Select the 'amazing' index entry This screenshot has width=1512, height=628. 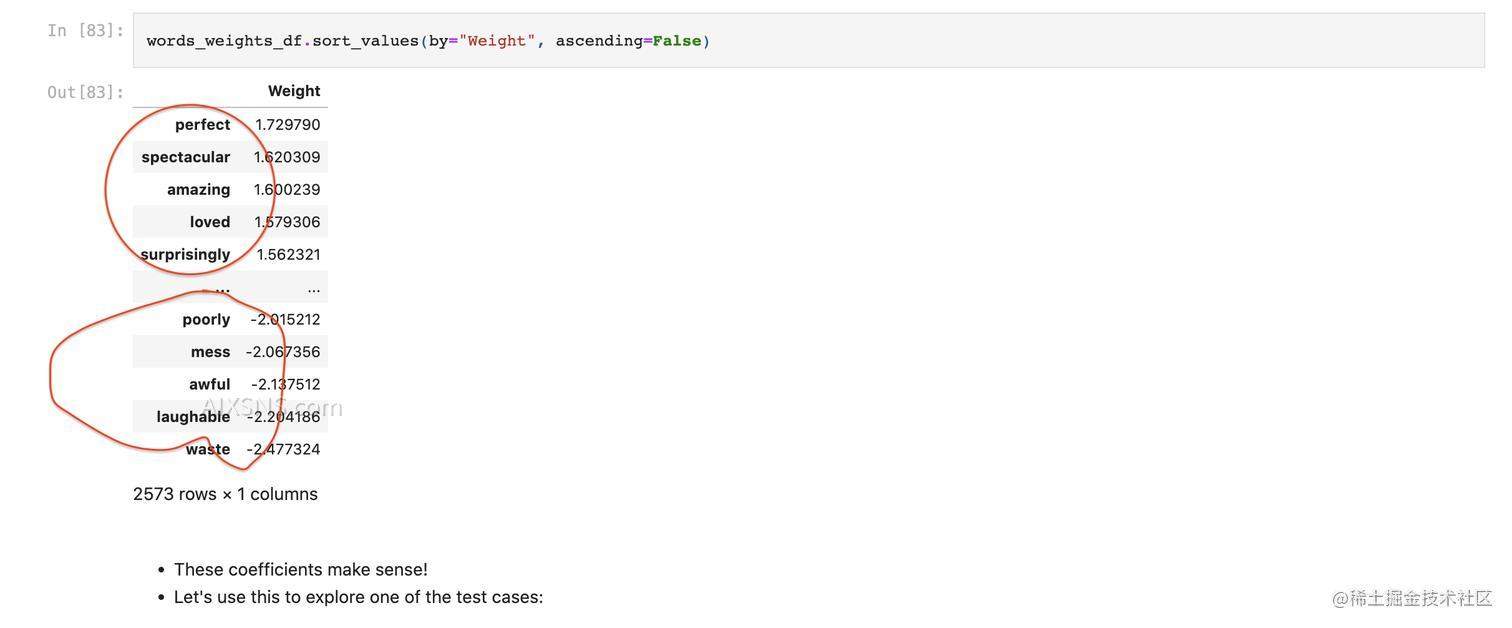(x=198, y=190)
